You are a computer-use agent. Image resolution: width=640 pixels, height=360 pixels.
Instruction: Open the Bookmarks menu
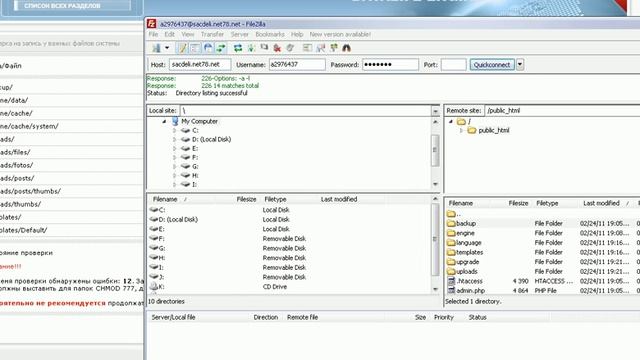[x=270, y=34]
